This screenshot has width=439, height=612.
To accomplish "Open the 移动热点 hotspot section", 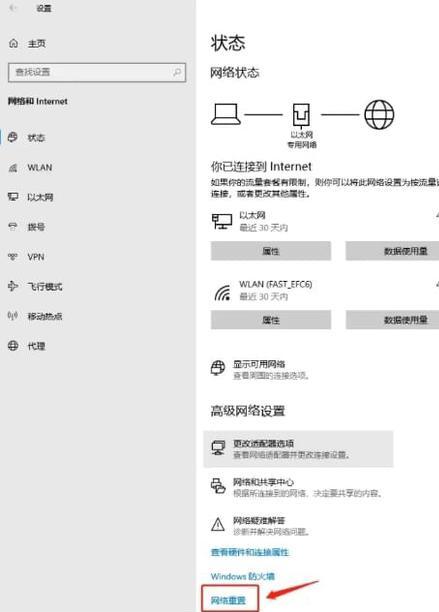I will pos(44,316).
